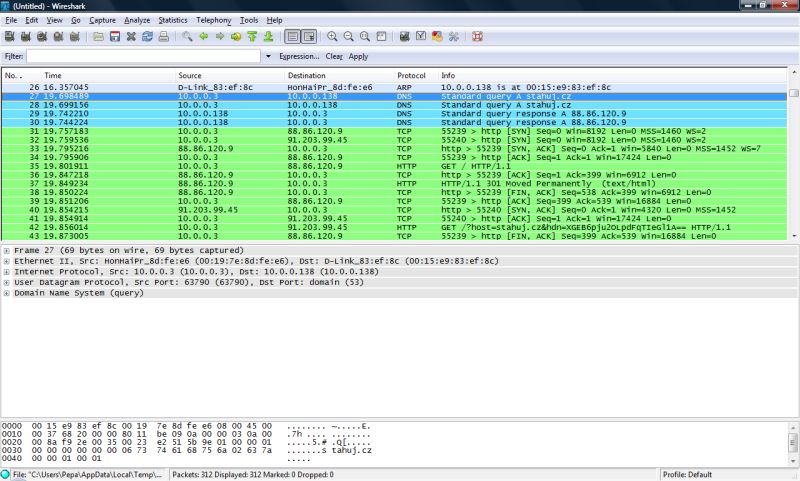This screenshot has width=800, height=481.
Task: Open the Statistics menu
Action: (x=173, y=20)
